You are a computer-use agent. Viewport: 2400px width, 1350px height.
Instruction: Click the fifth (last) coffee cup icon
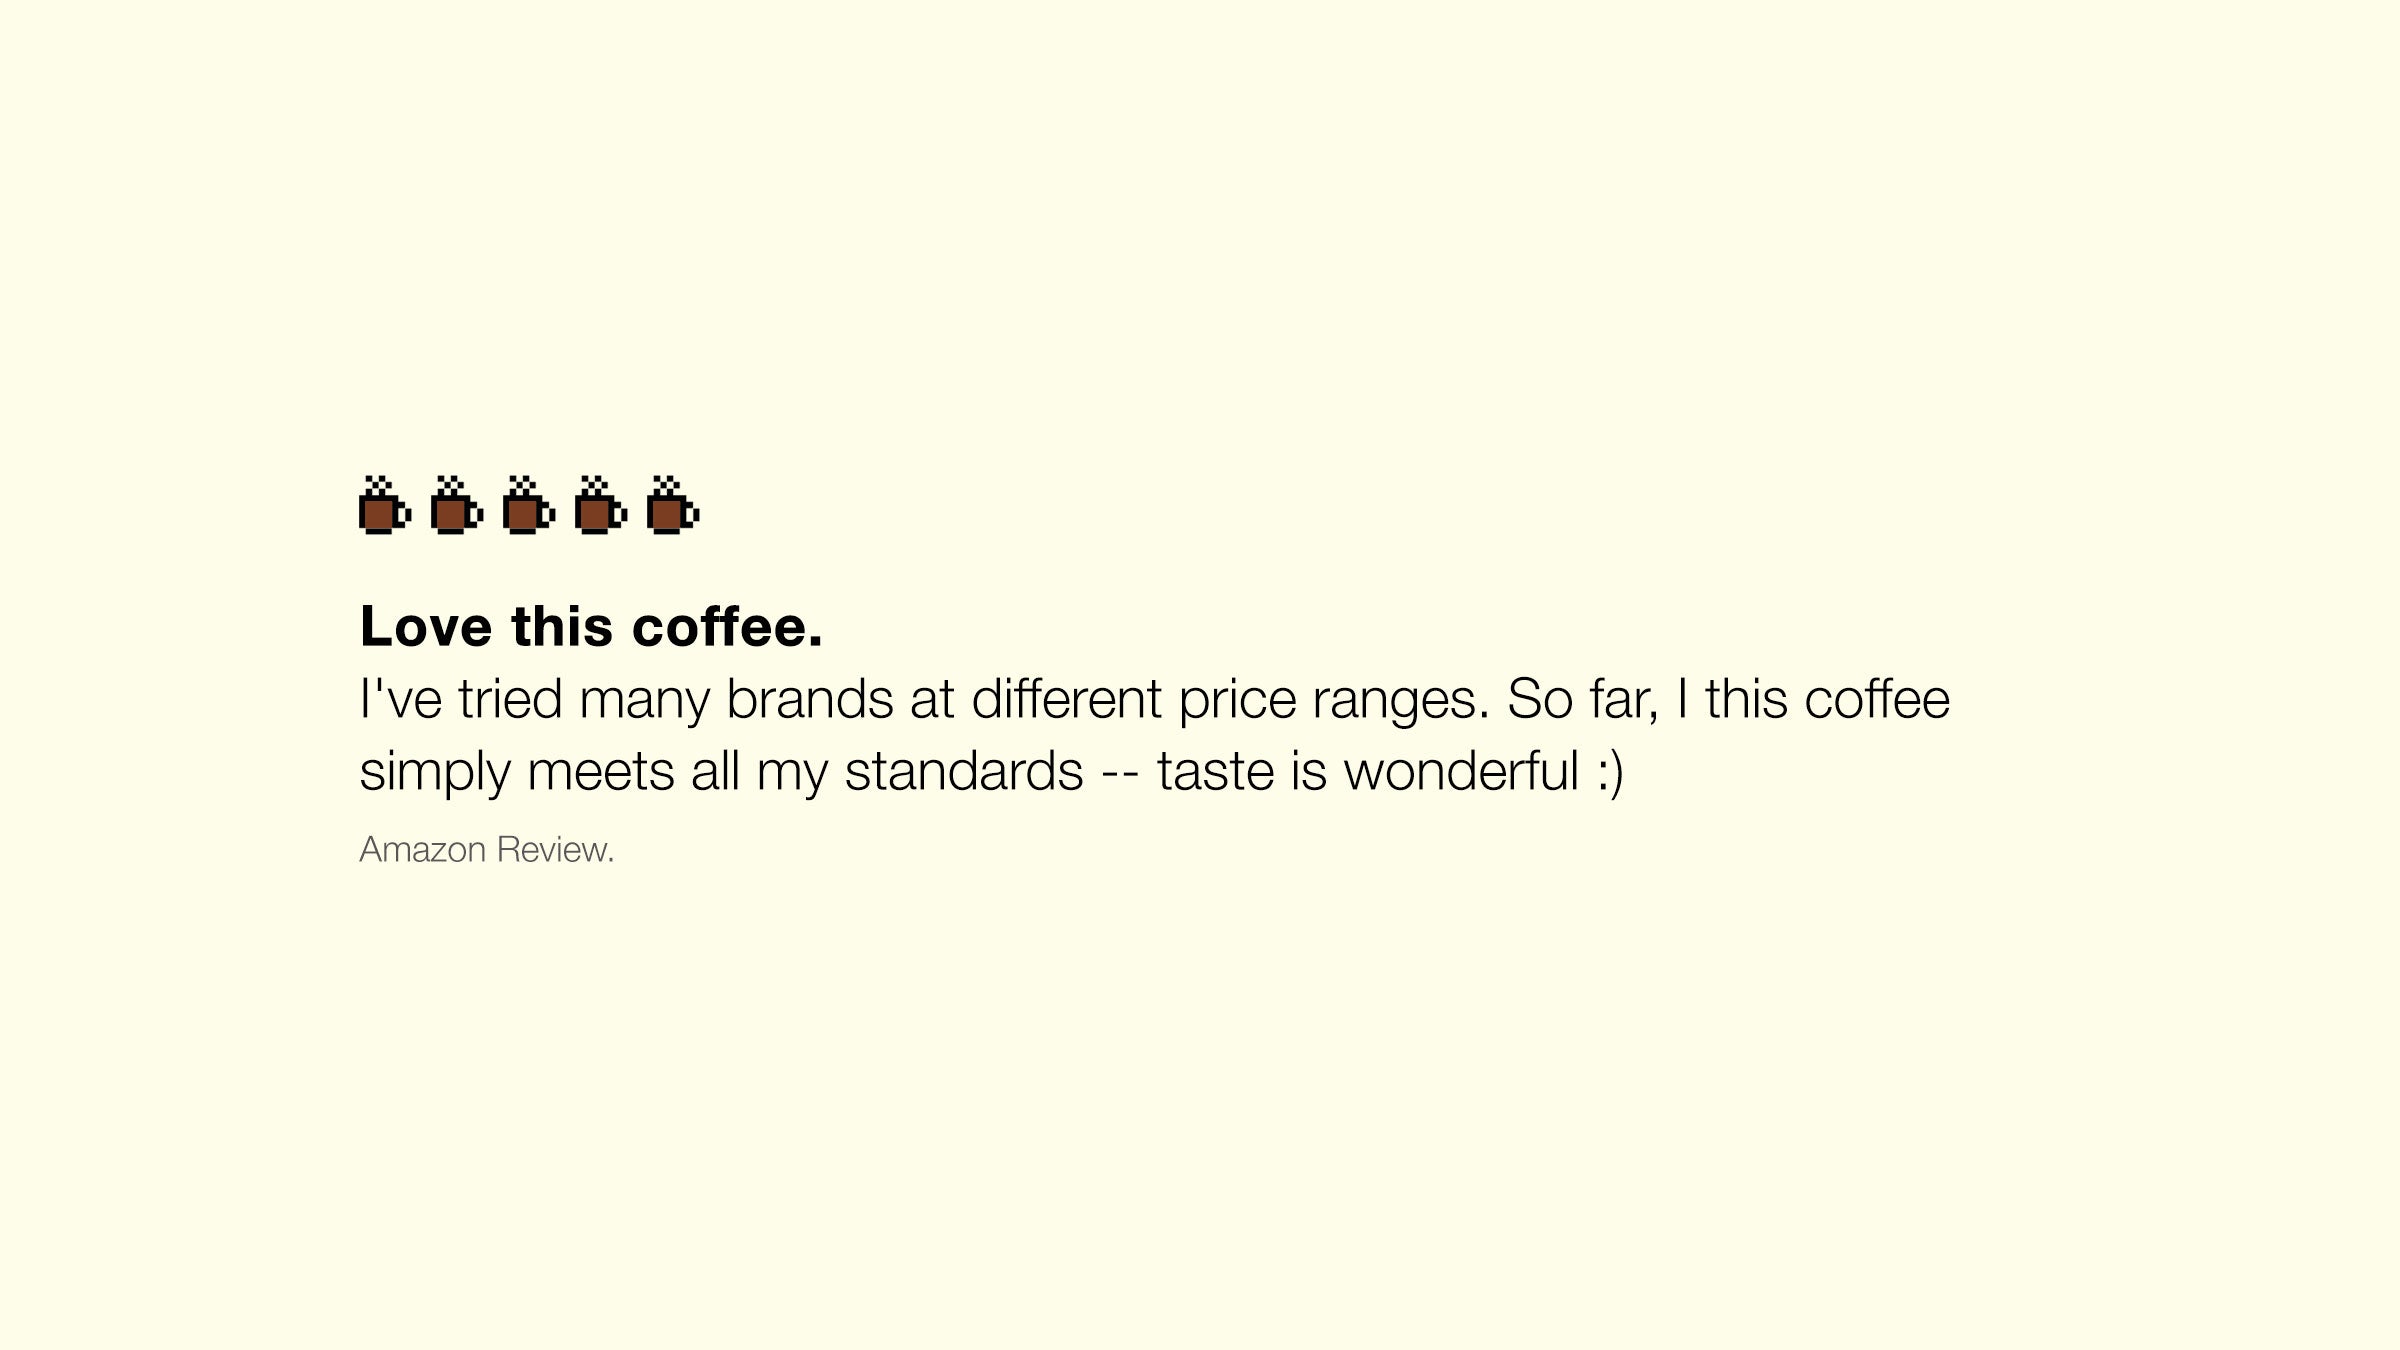coord(672,507)
